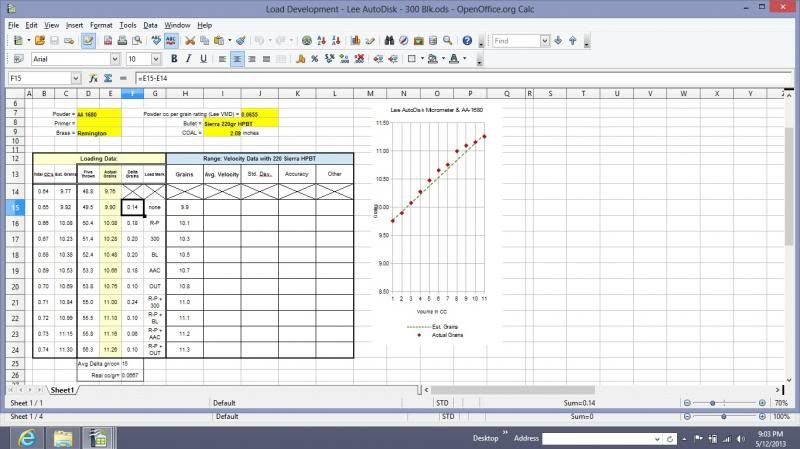800x449 pixels.
Task: Expand the Arial font name dropdown
Action: click(x=115, y=59)
